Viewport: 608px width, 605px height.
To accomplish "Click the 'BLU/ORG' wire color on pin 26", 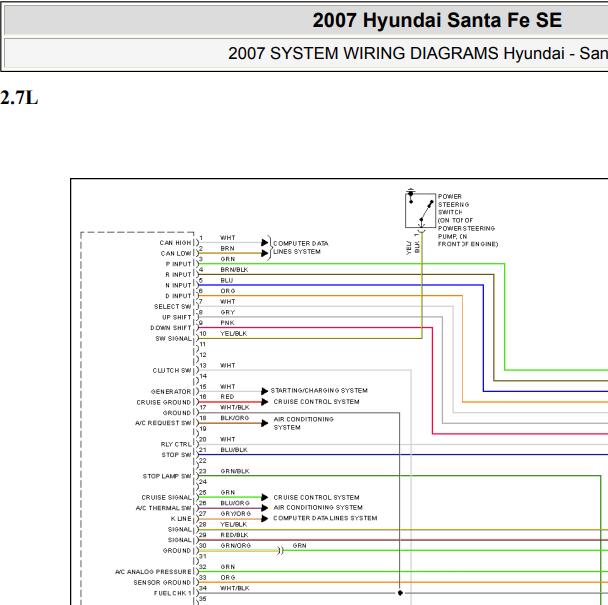I will point(235,503).
